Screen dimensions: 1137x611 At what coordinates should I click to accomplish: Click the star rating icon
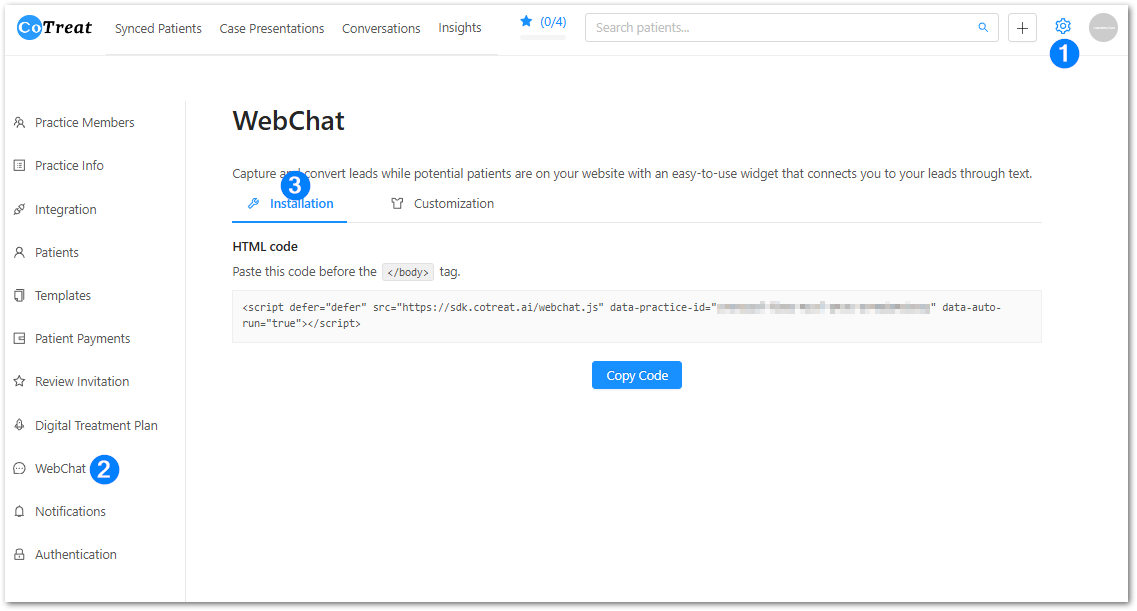(x=526, y=21)
